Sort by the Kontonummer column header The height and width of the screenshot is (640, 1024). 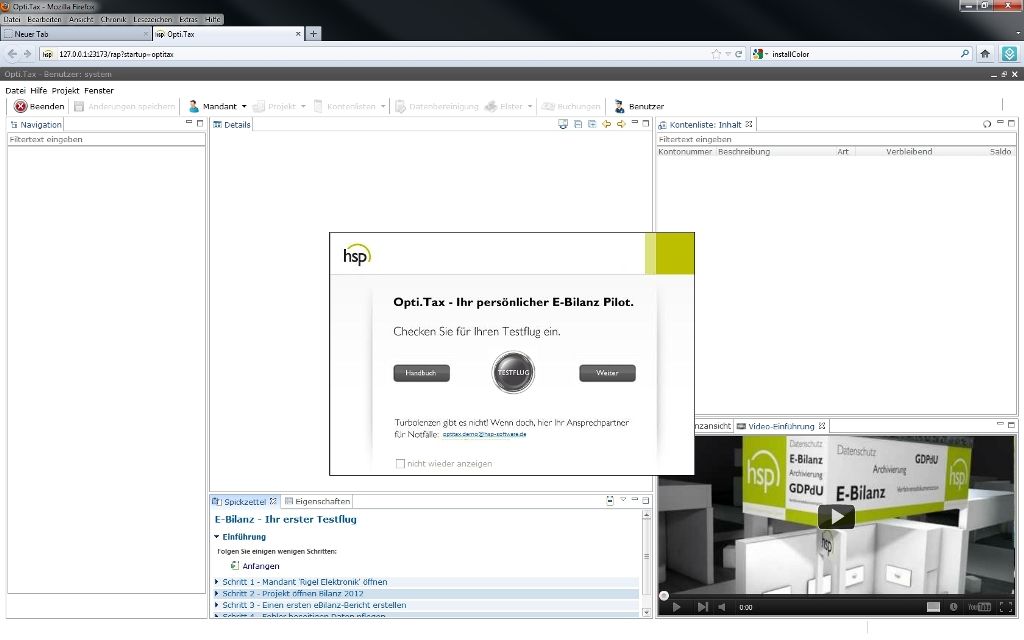(x=685, y=152)
